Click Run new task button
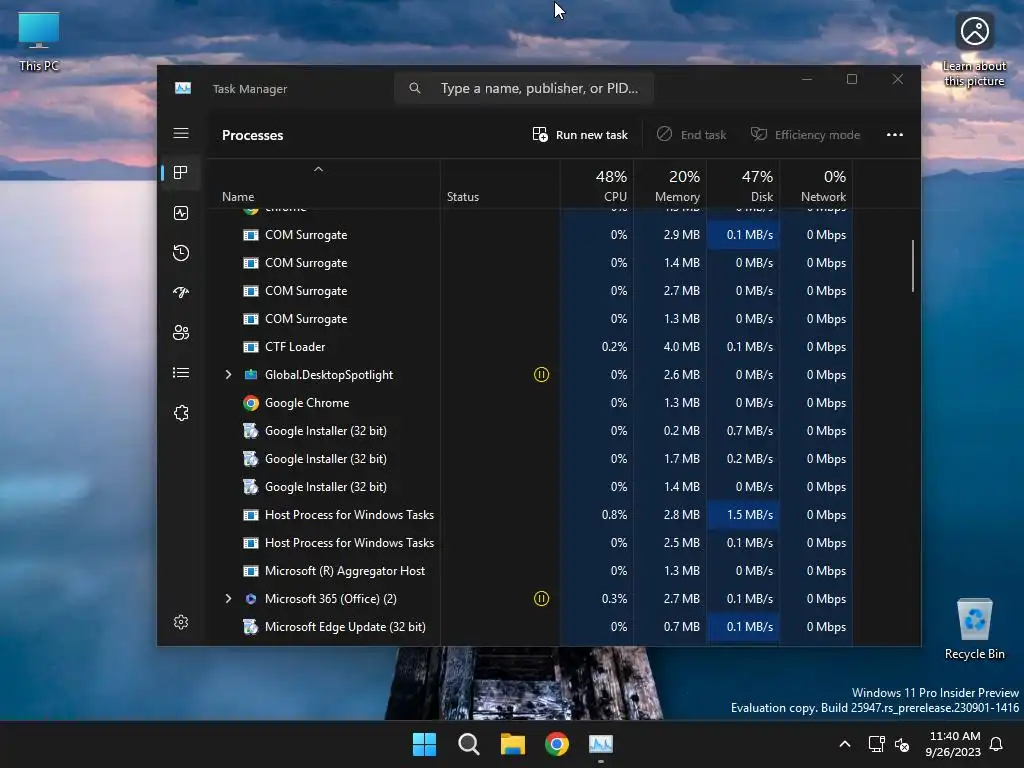Image resolution: width=1024 pixels, height=768 pixels. coord(580,135)
